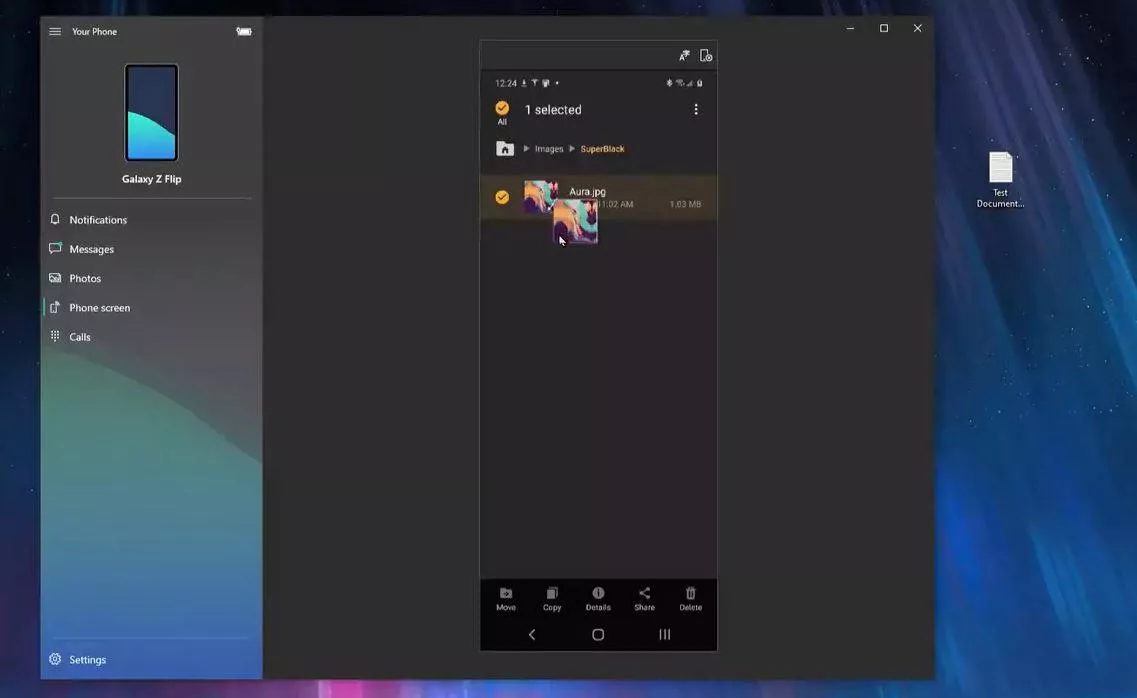
Task: Tap the Share icon
Action: (x=644, y=598)
